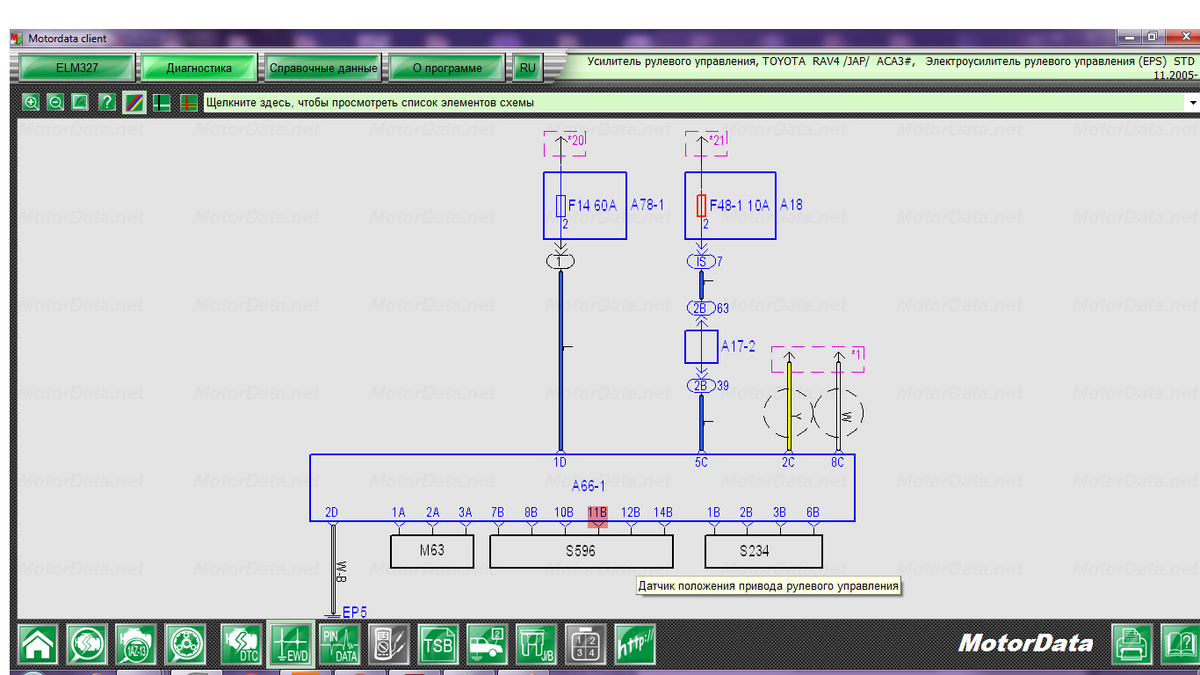Image resolution: width=1200 pixels, height=675 pixels.
Task: Click the S596 sensor box
Action: [581, 551]
